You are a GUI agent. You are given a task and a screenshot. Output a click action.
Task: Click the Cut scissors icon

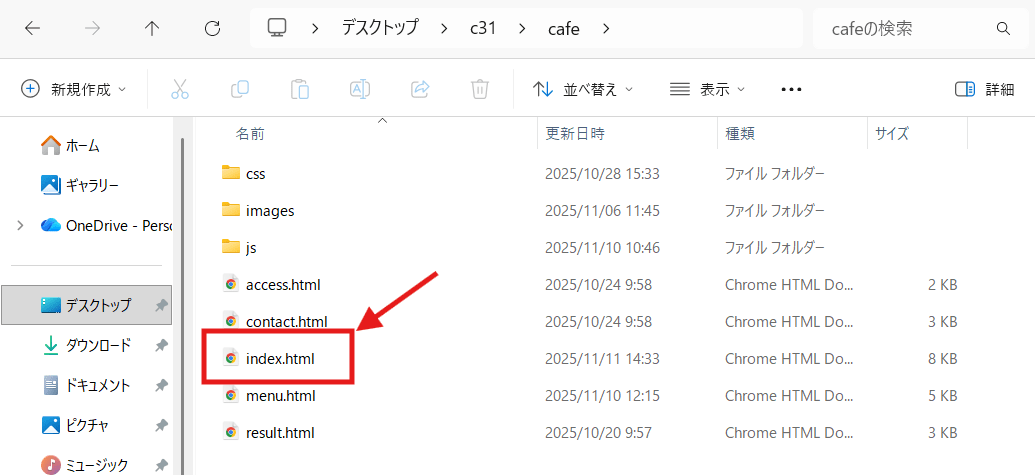(x=180, y=89)
